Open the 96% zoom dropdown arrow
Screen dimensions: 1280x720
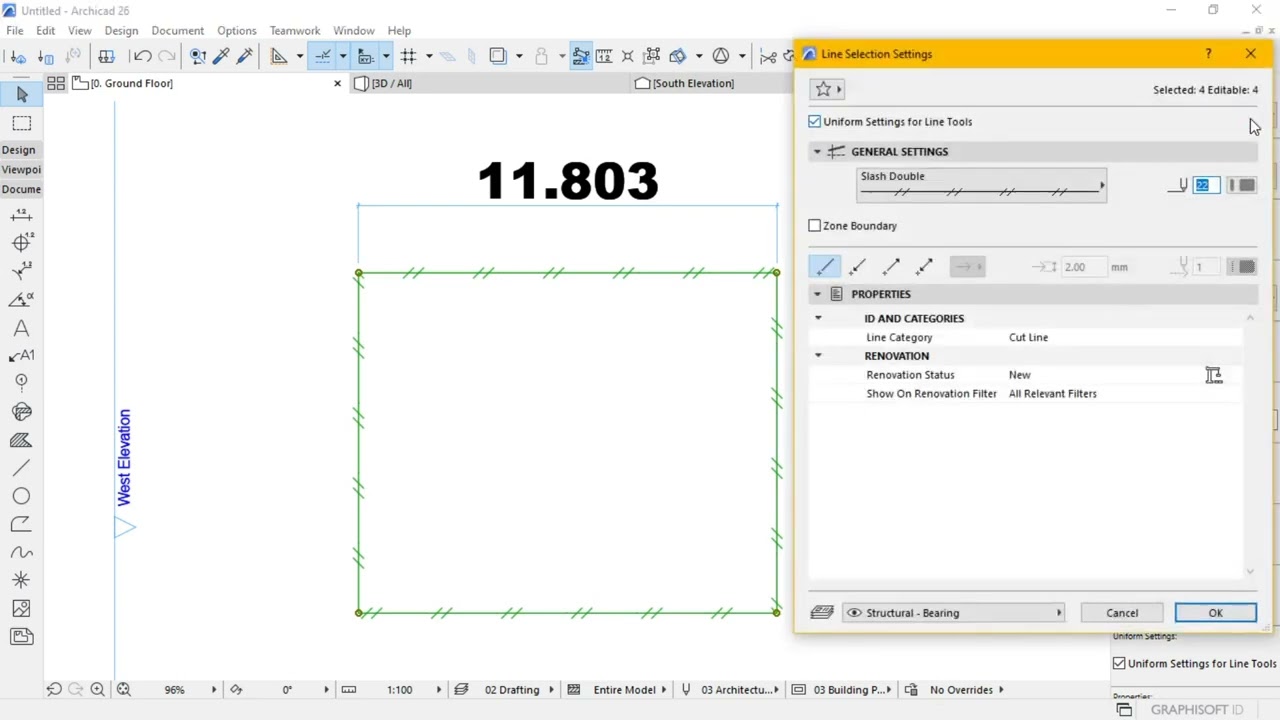tap(213, 690)
